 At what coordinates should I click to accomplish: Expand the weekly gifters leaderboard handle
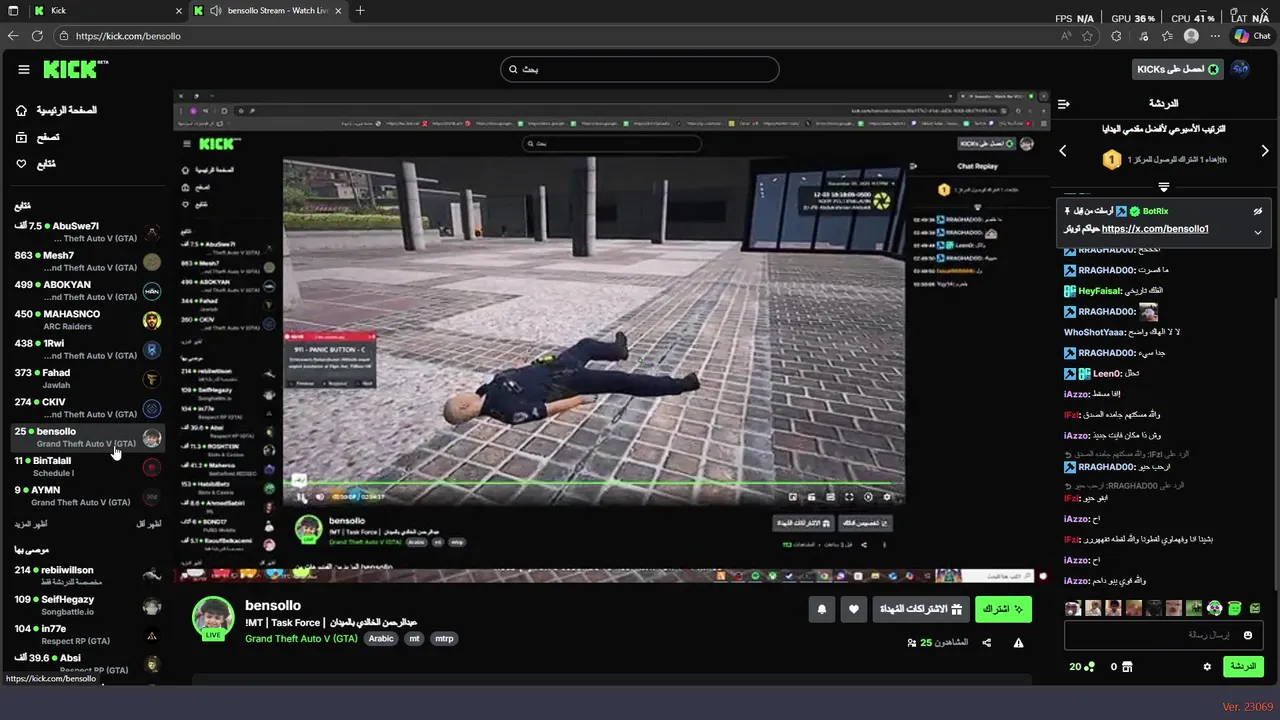pos(1163,187)
